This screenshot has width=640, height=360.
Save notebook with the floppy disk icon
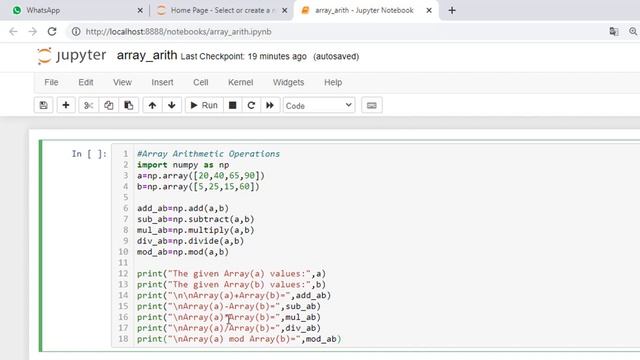44,105
